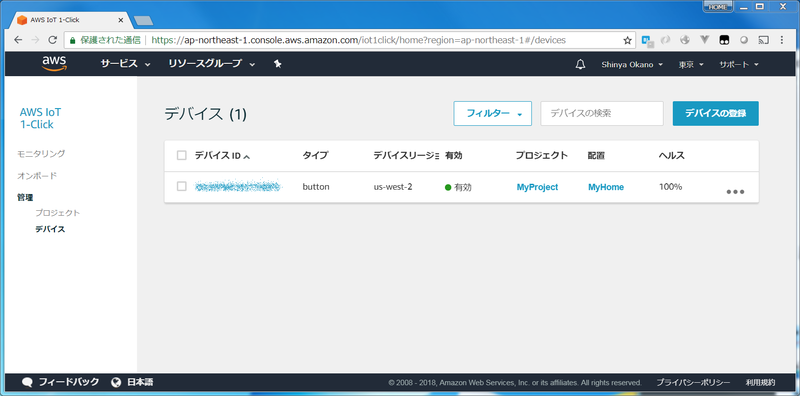Screen dimensions: 800x396
Task: Click the black square extension icon
Action: point(724,40)
